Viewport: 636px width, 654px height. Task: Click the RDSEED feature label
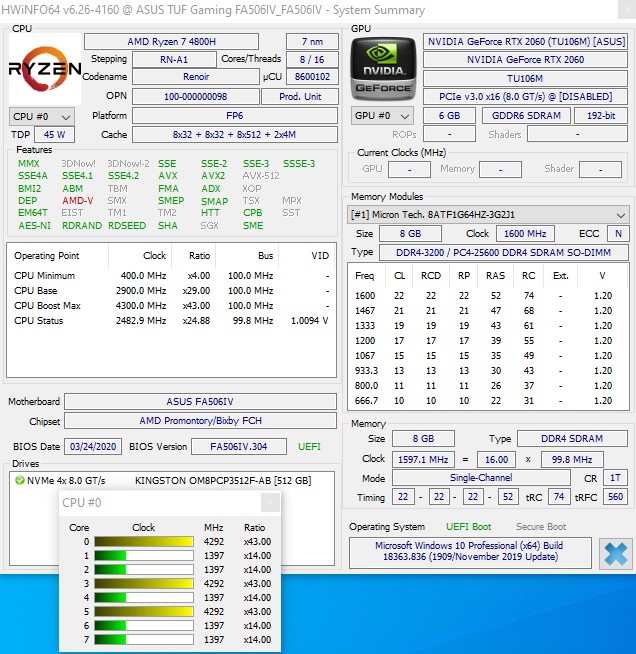click(x=127, y=226)
